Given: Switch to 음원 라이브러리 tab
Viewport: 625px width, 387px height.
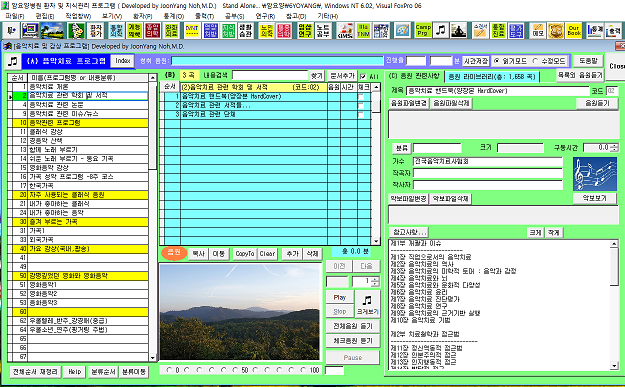Looking at the screenshot, I should pos(492,76).
